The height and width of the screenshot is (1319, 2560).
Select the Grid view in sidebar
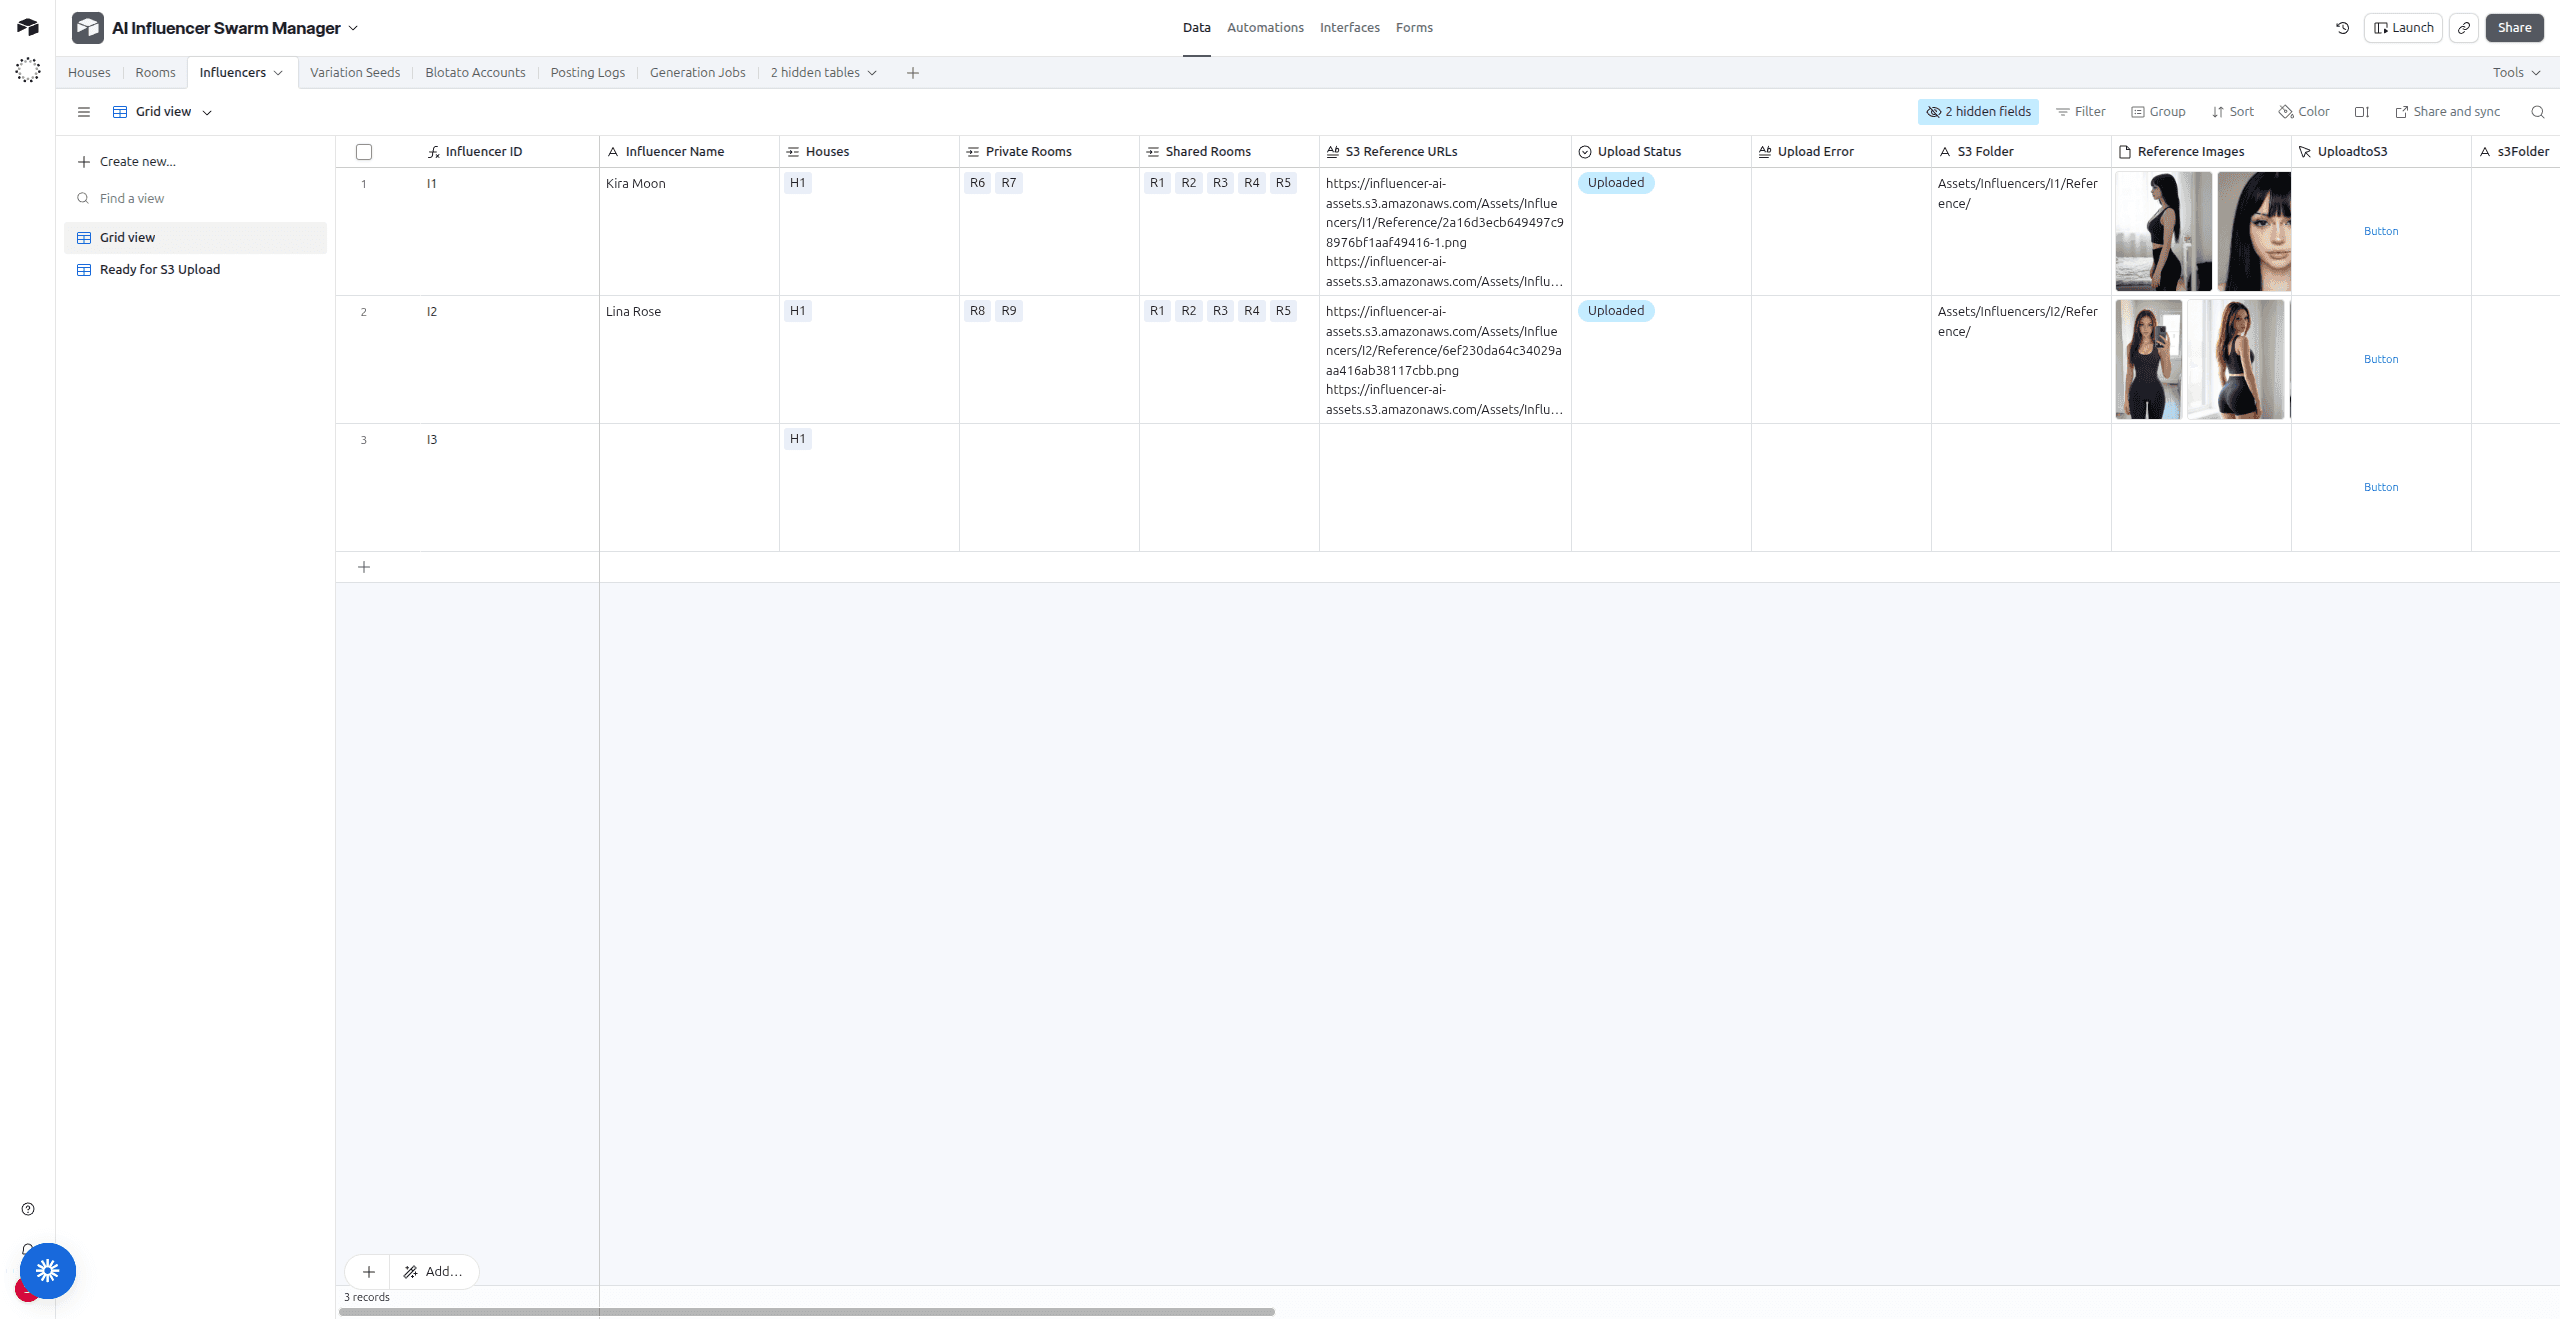point(195,238)
